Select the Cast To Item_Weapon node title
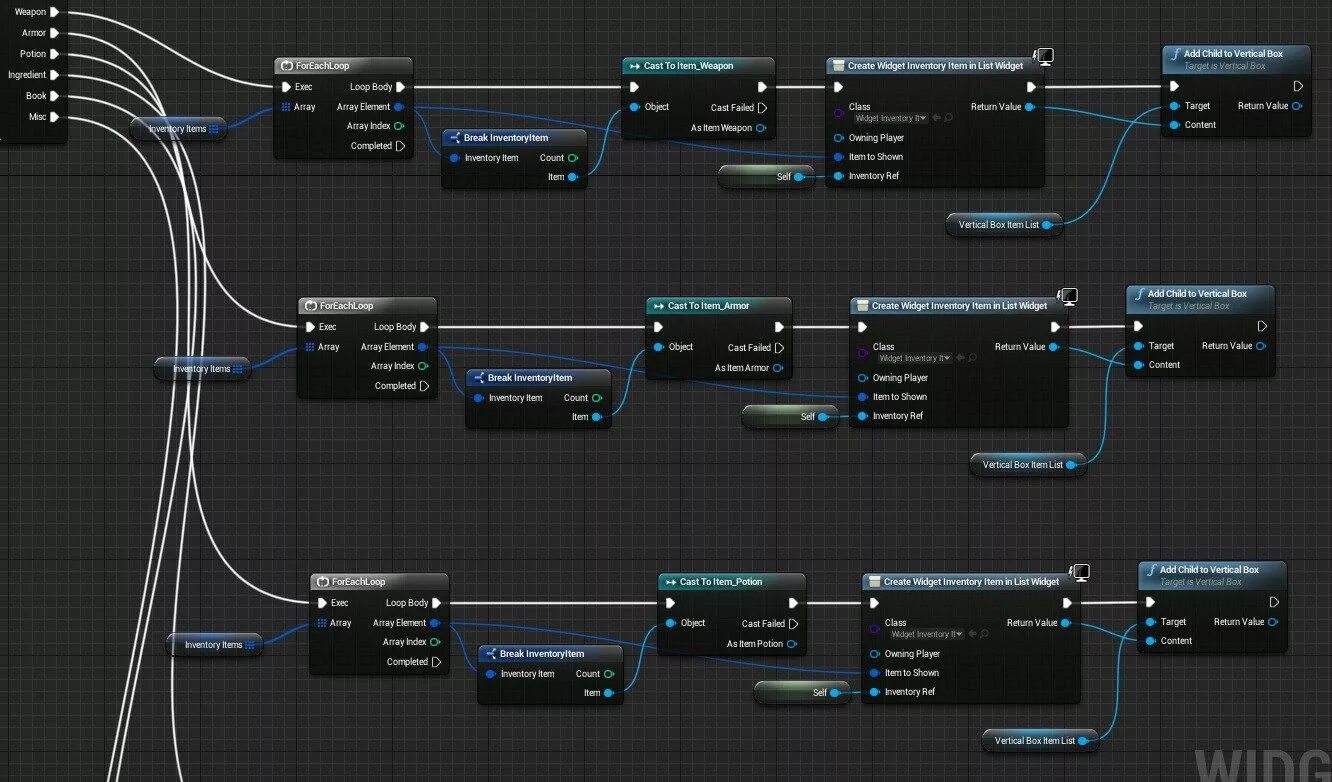 click(688, 66)
